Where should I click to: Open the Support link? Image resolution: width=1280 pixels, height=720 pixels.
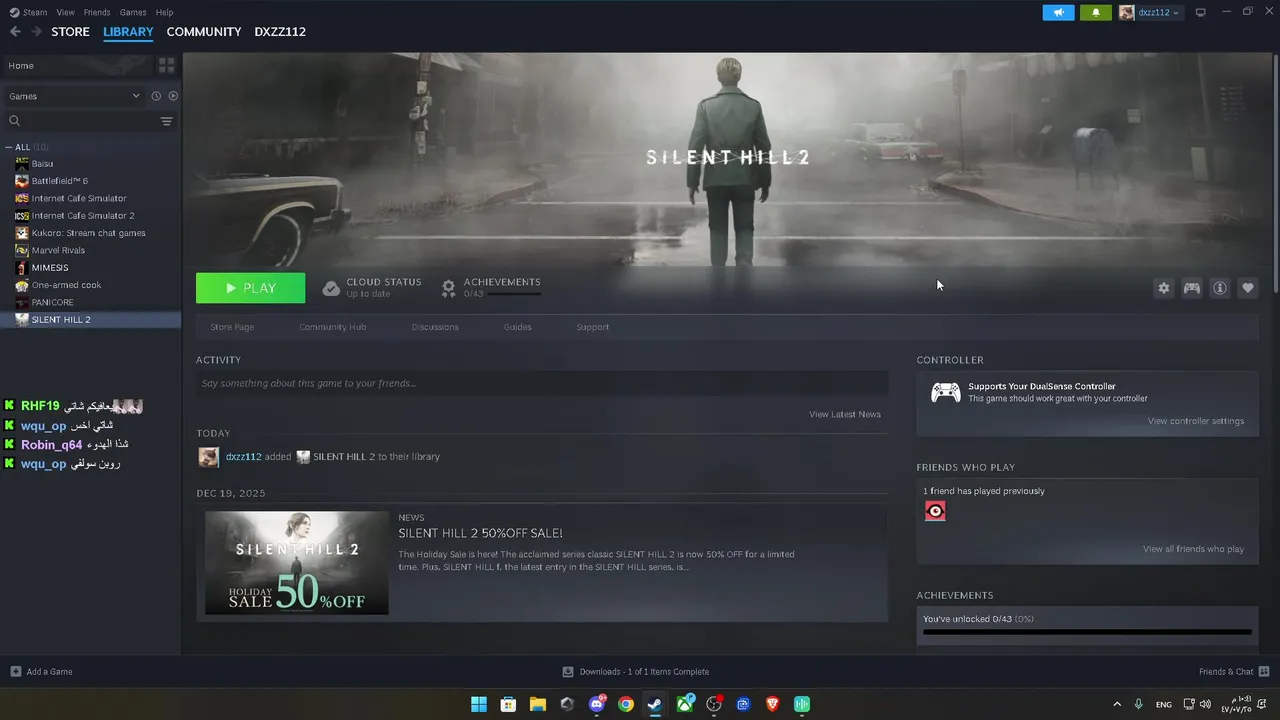click(x=592, y=327)
